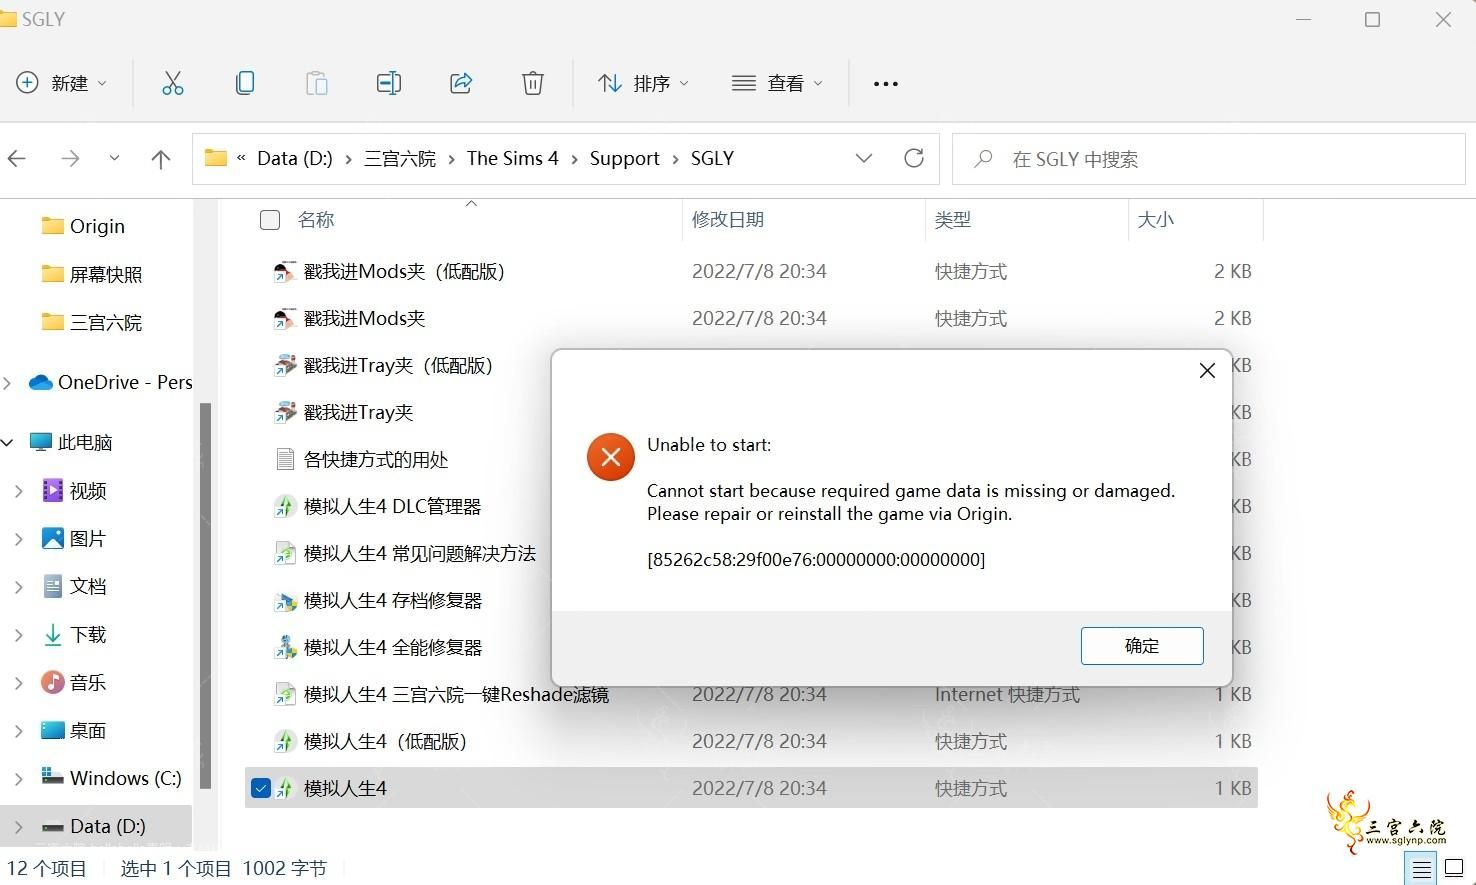Select 戳我进Tray夹（低配版） shortcut
This screenshot has width=1476, height=885.
coord(384,365)
